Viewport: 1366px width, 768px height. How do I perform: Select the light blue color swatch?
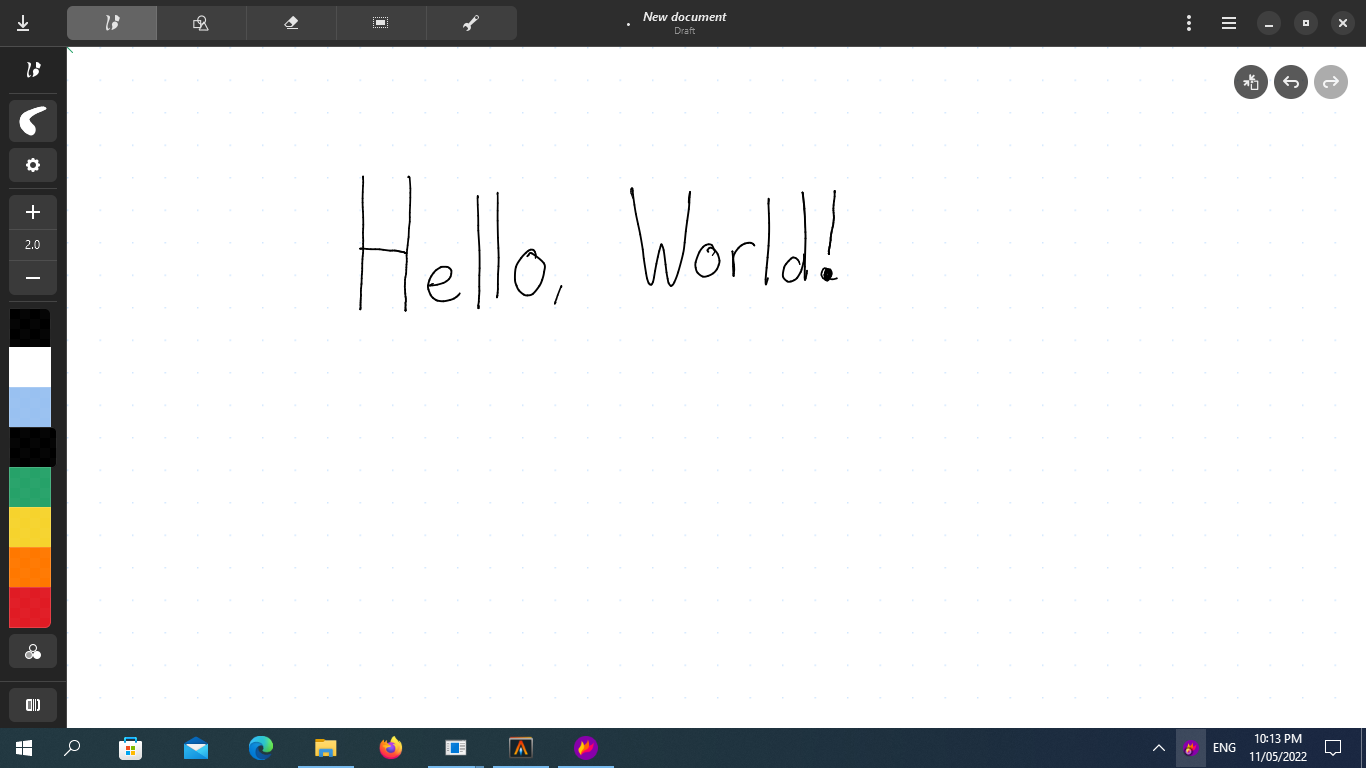30,407
